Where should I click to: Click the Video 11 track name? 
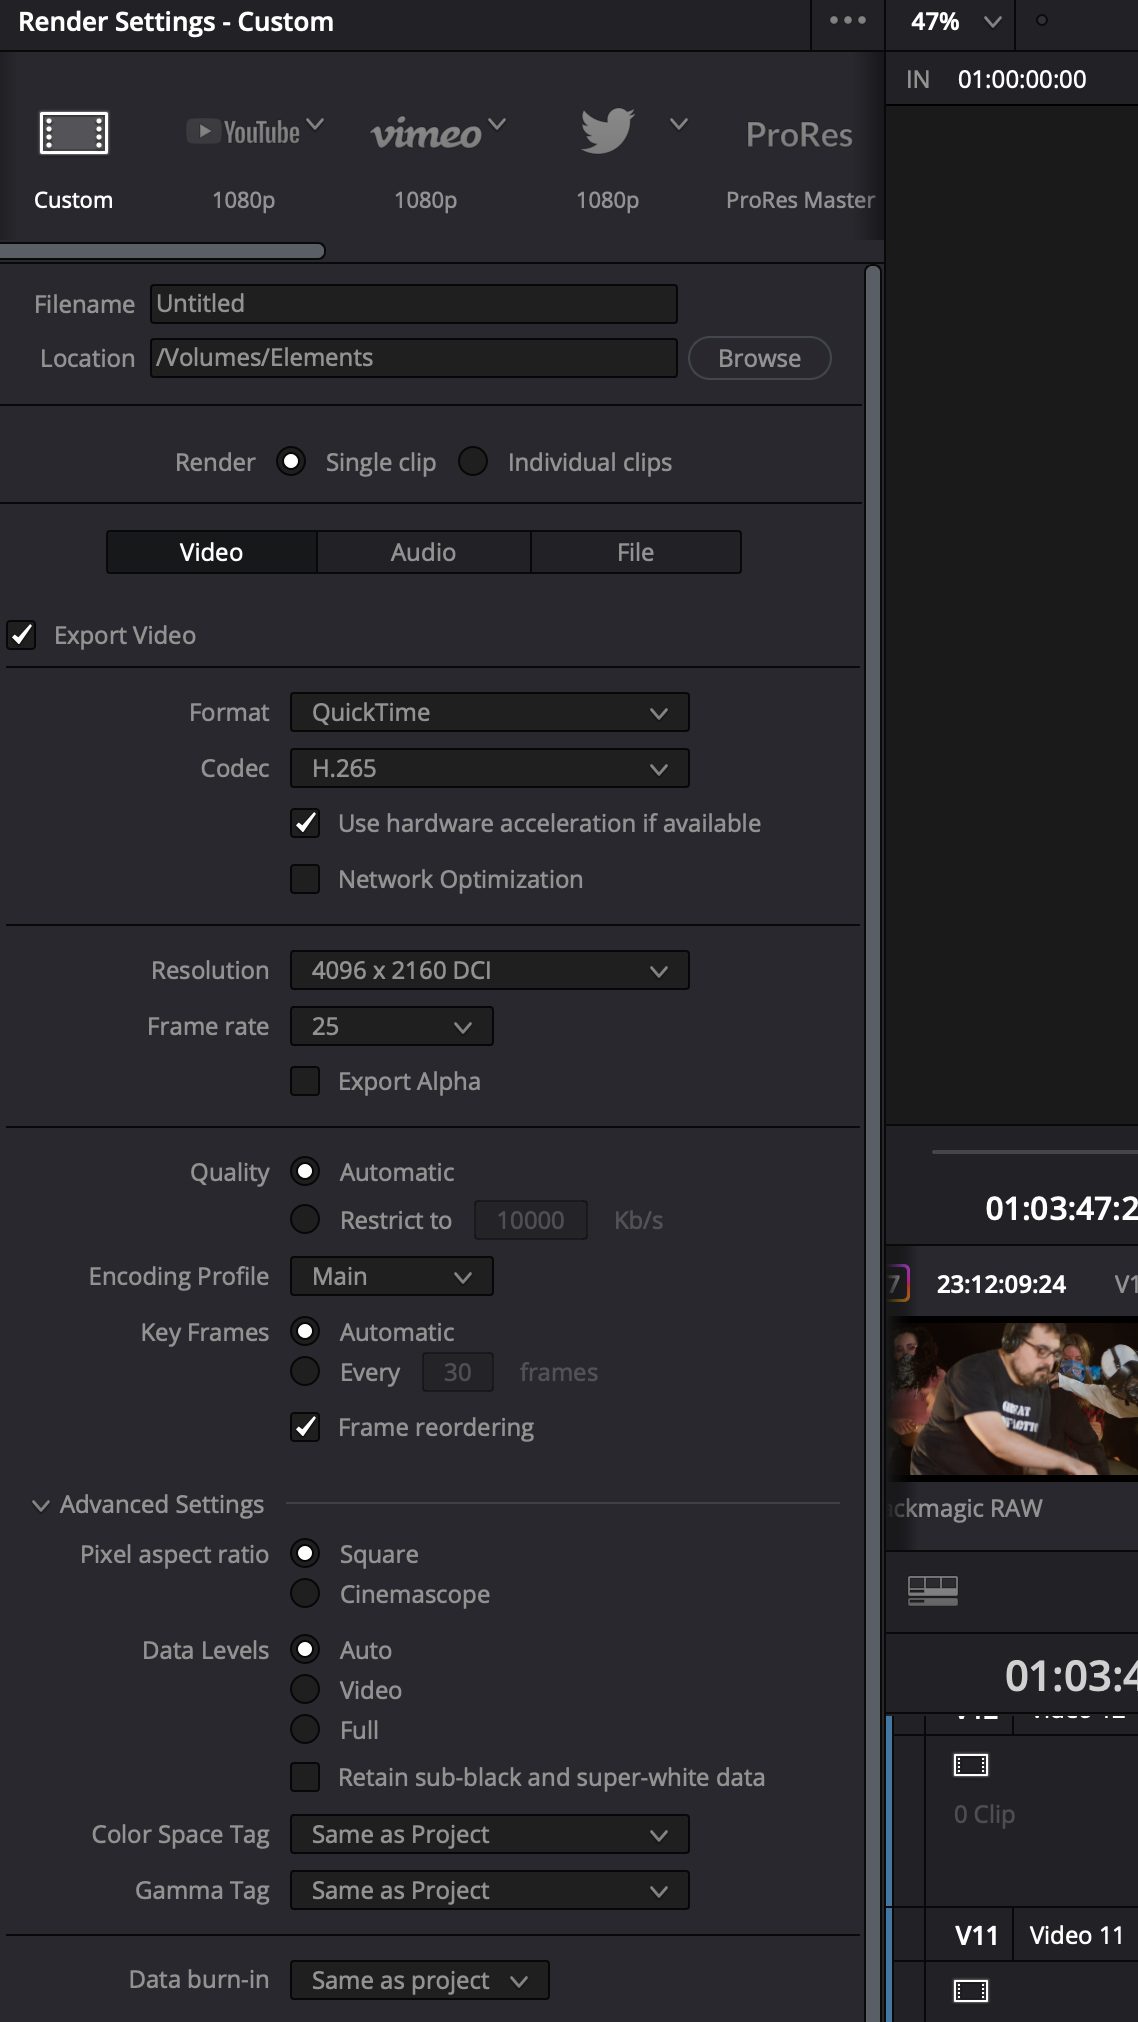pos(1077,1935)
